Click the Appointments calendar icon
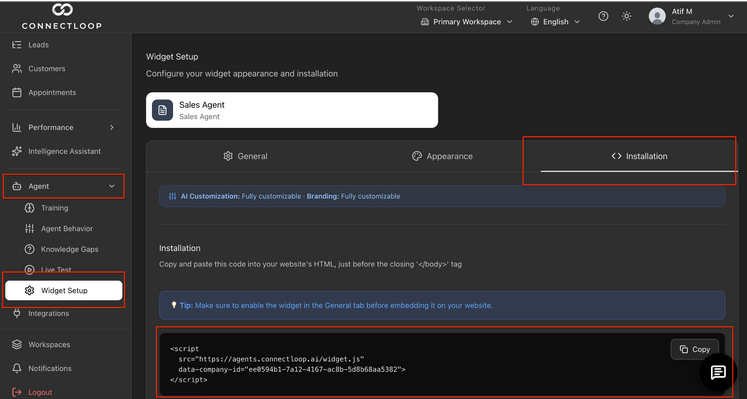 click(x=17, y=92)
